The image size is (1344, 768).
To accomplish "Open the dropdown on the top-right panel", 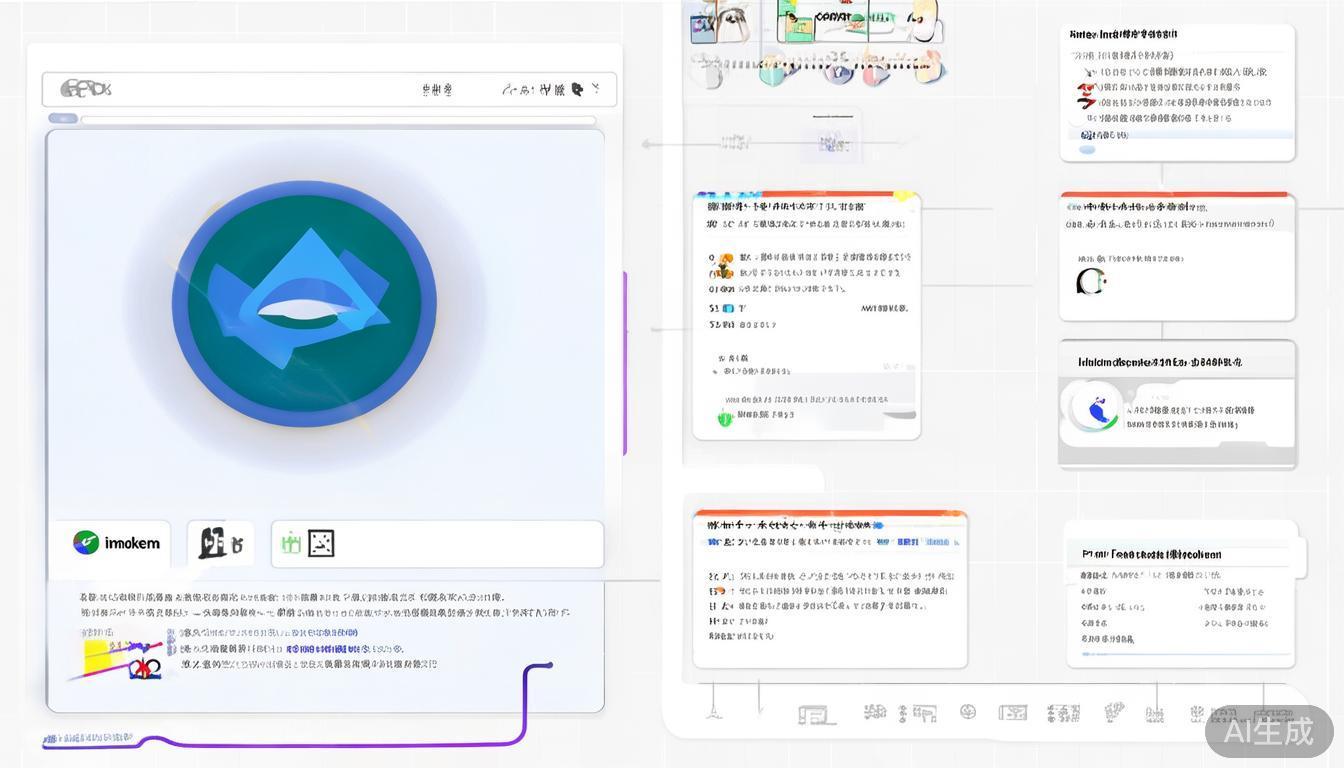I will [1088, 149].
